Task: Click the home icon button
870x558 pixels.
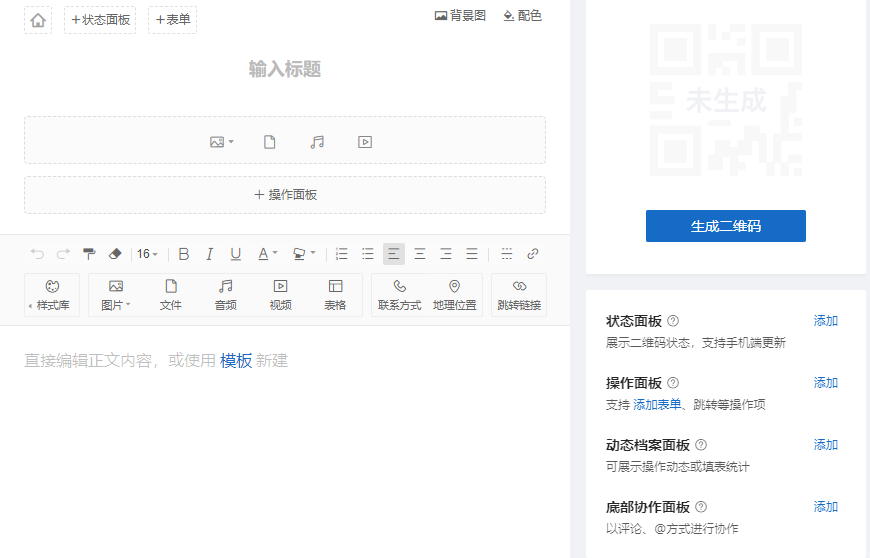Action: 38,20
